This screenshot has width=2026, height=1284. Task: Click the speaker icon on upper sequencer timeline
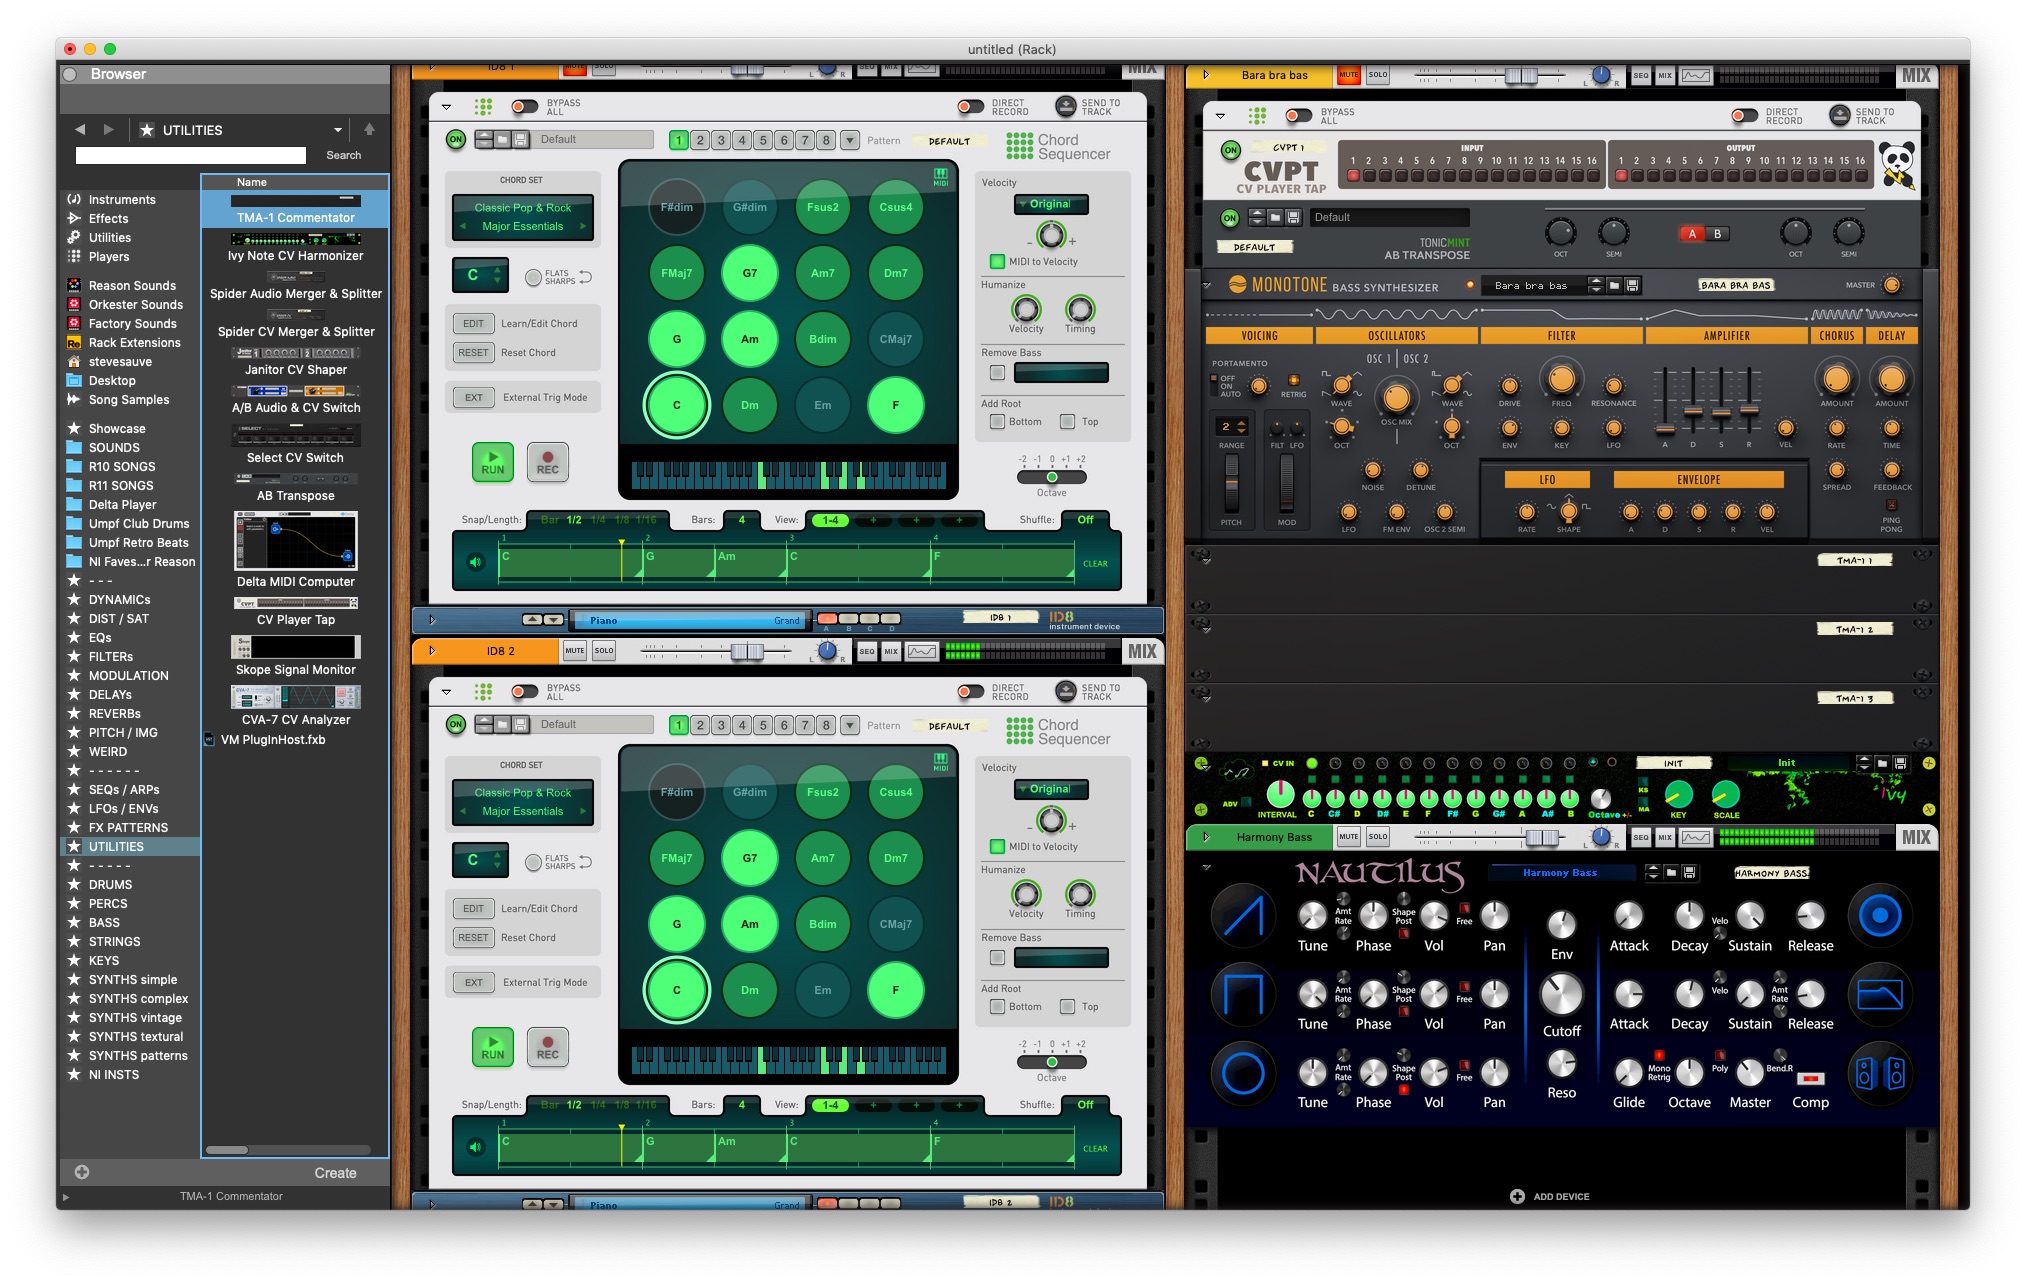(x=476, y=562)
